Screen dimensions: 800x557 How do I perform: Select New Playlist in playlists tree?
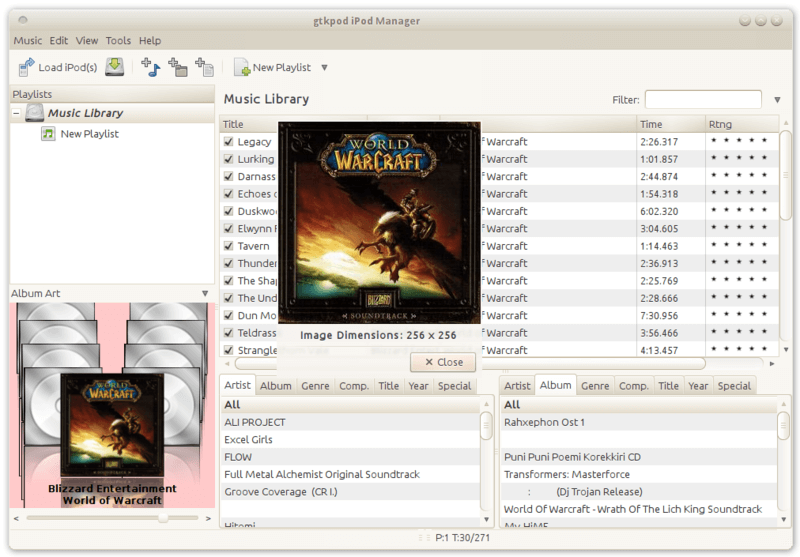point(89,134)
